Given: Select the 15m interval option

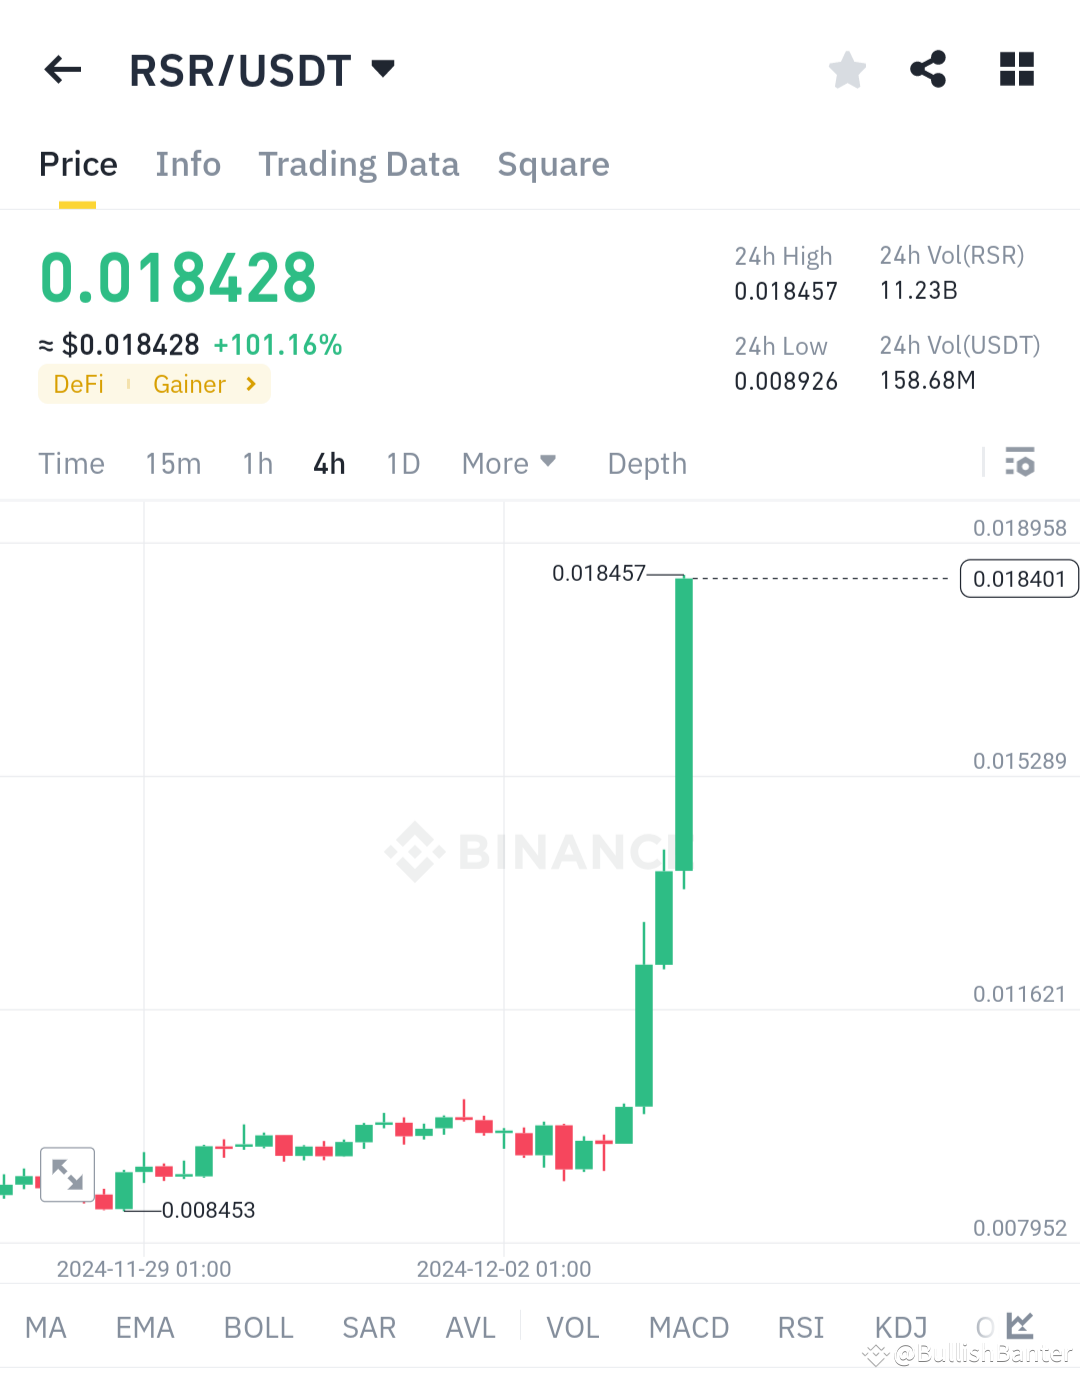Looking at the screenshot, I should point(173,462).
